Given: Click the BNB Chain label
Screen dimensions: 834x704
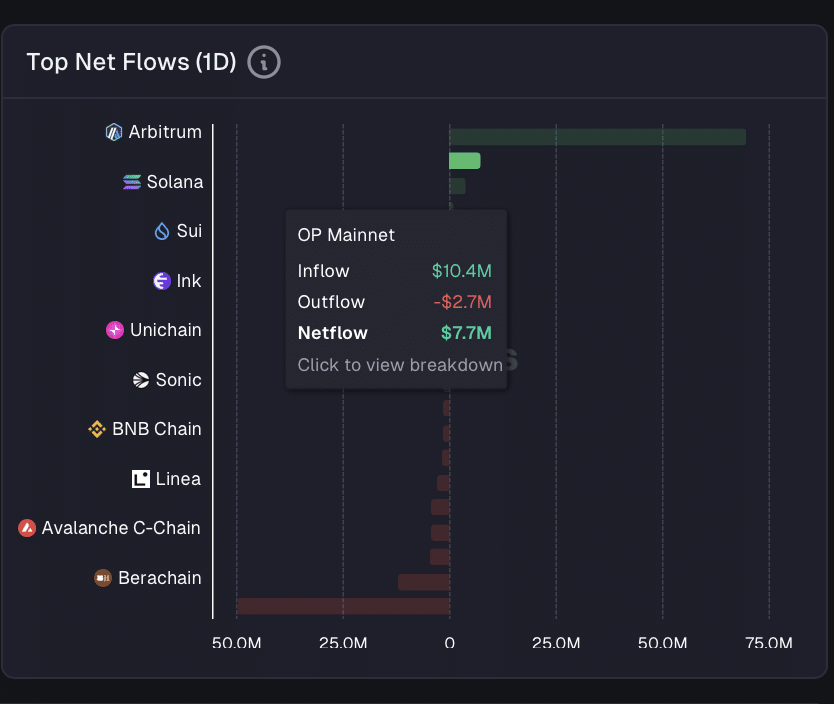Looking at the screenshot, I should point(157,429).
